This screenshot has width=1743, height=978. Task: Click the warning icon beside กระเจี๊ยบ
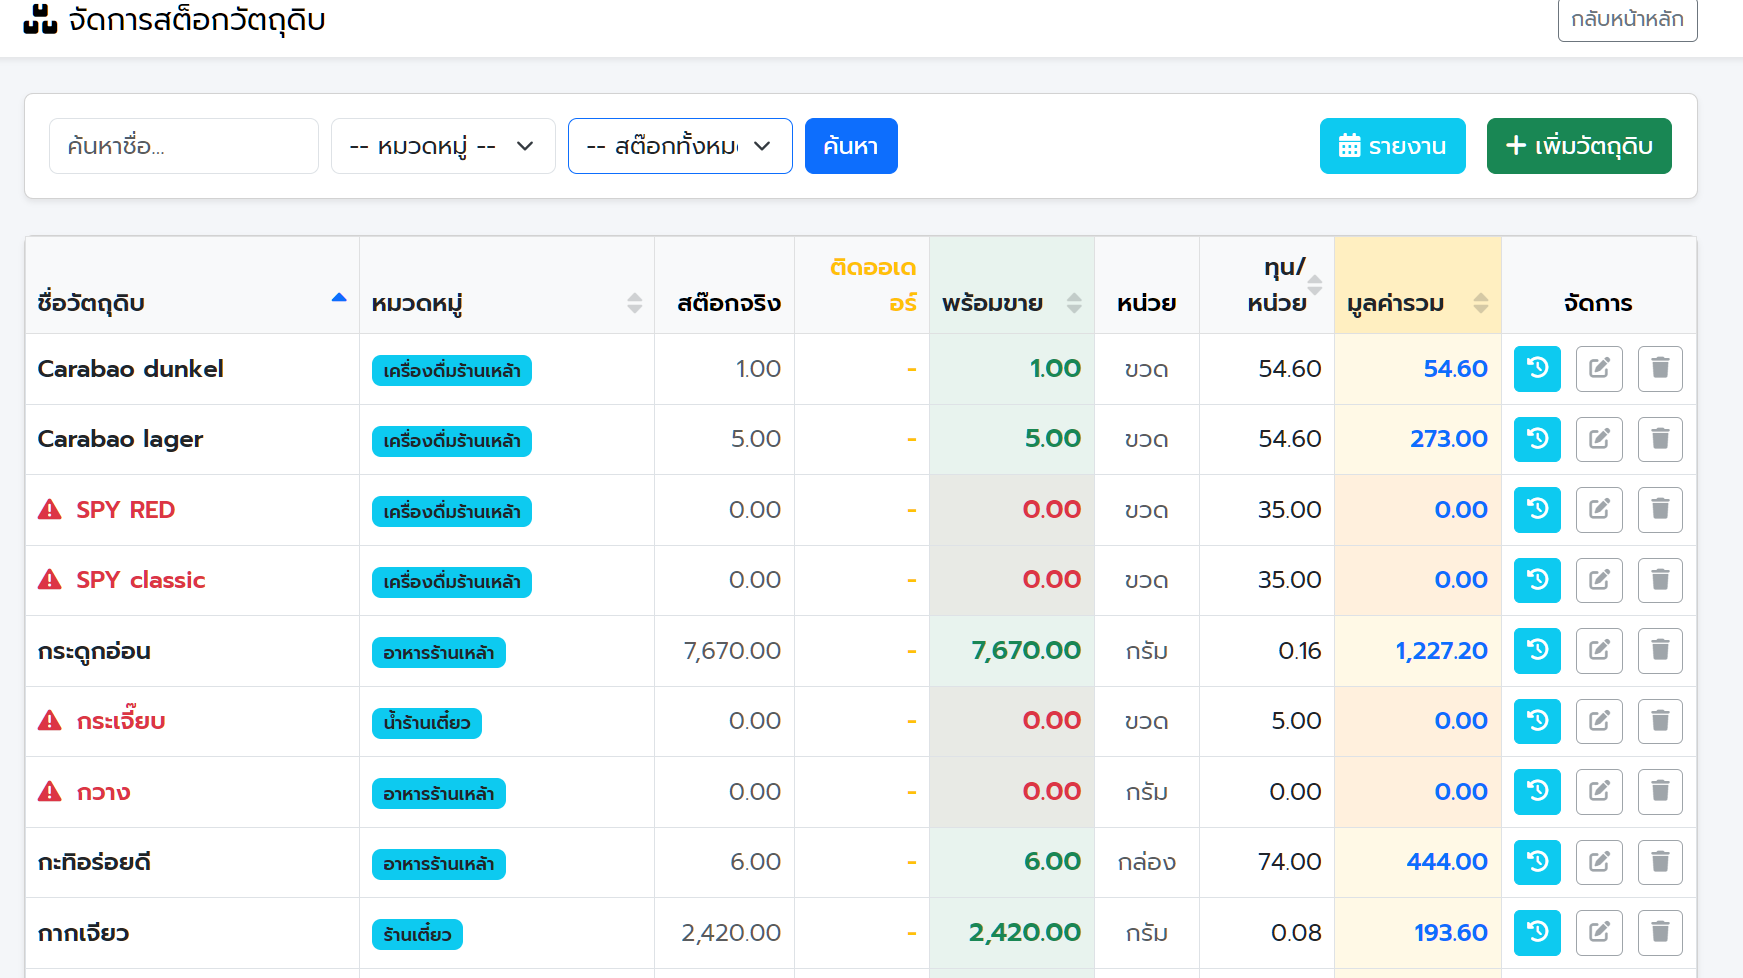coord(50,721)
